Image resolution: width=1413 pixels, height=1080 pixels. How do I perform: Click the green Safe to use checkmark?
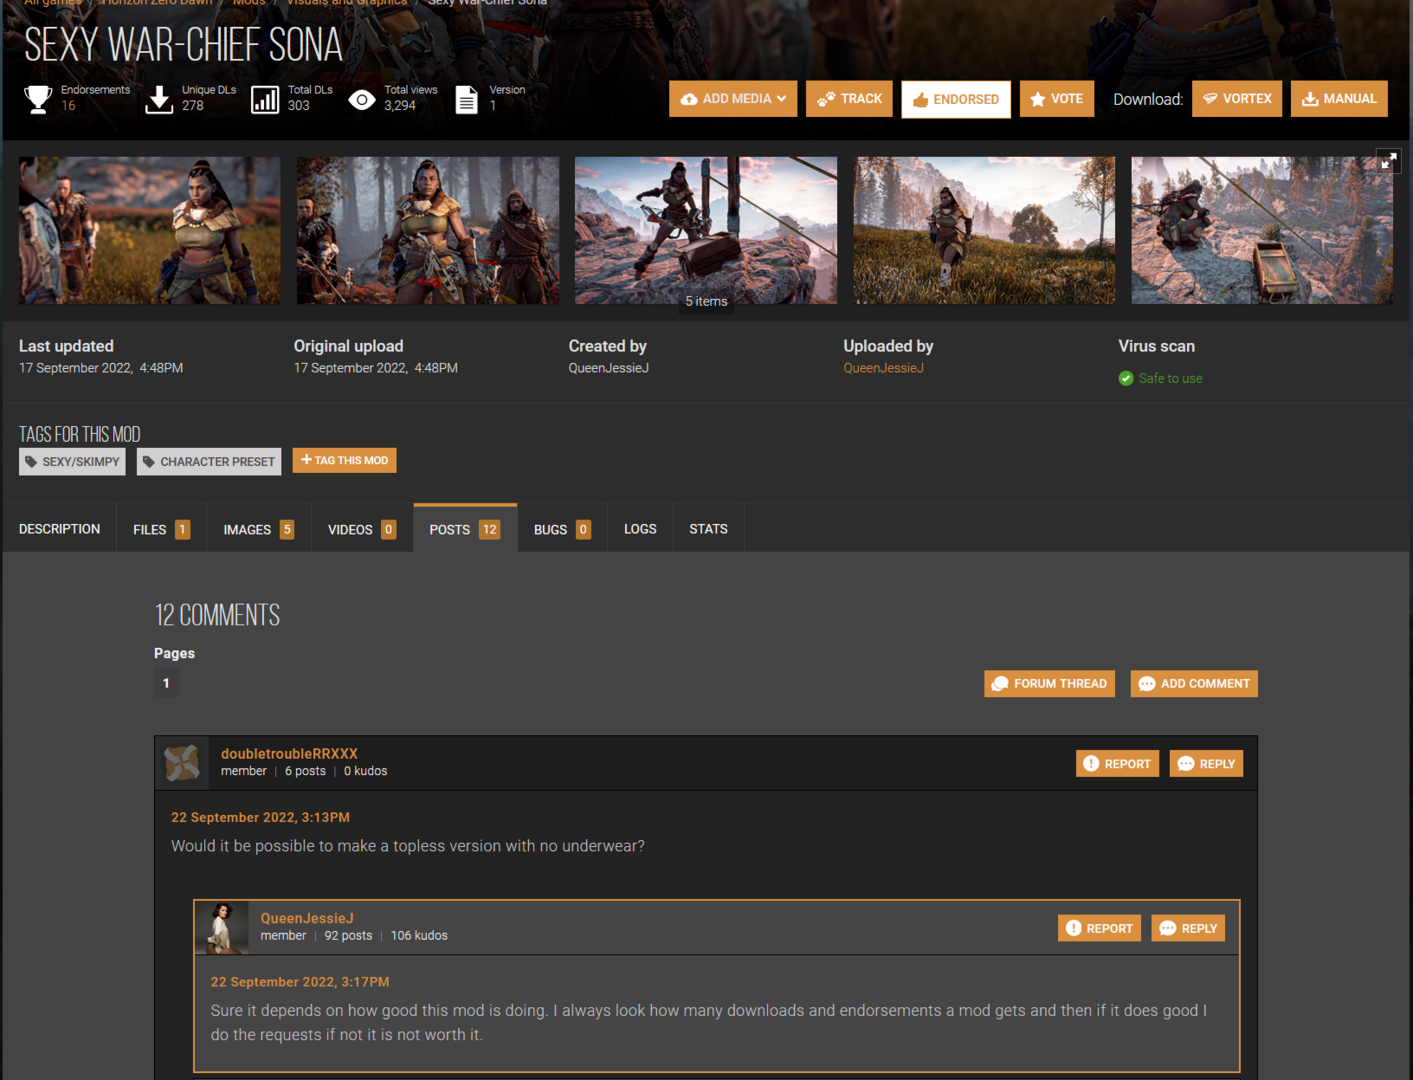[1126, 378]
